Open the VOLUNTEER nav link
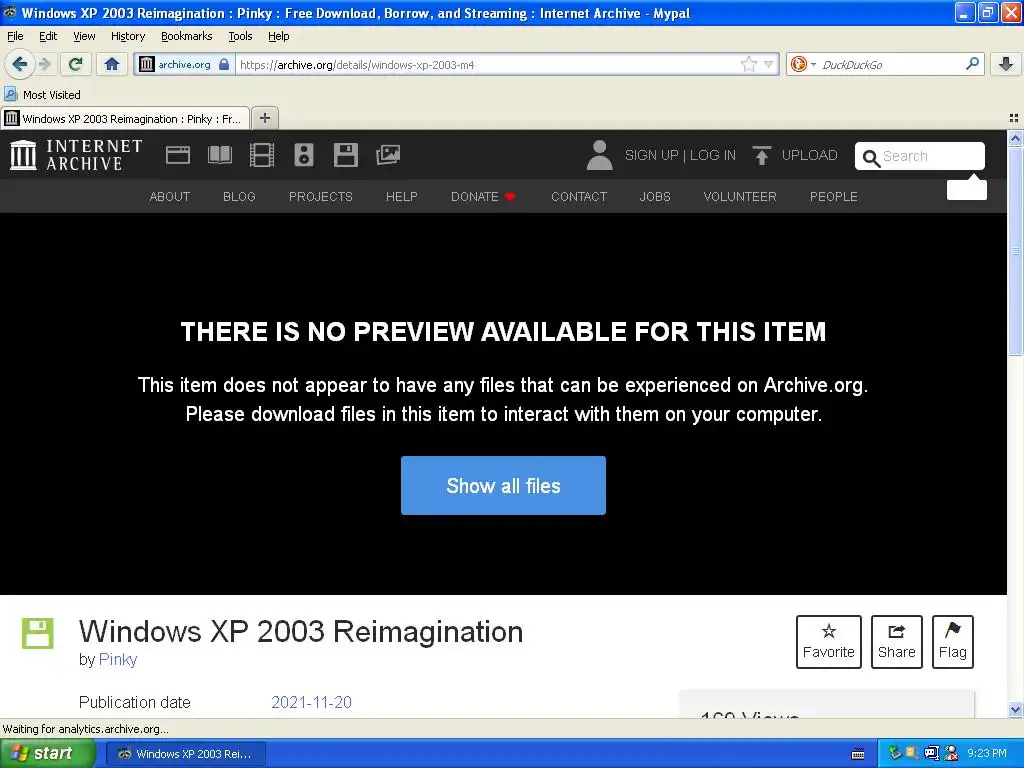Viewport: 1024px width, 768px height. (x=740, y=197)
